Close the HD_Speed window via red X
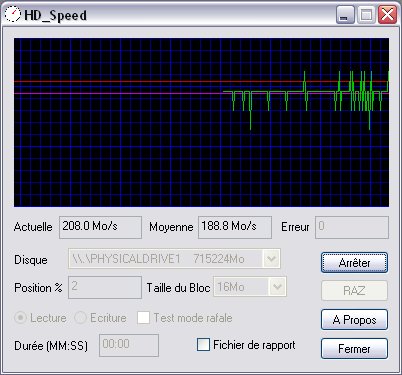Image resolution: width=402 pixels, height=375 pixels. pos(387,15)
